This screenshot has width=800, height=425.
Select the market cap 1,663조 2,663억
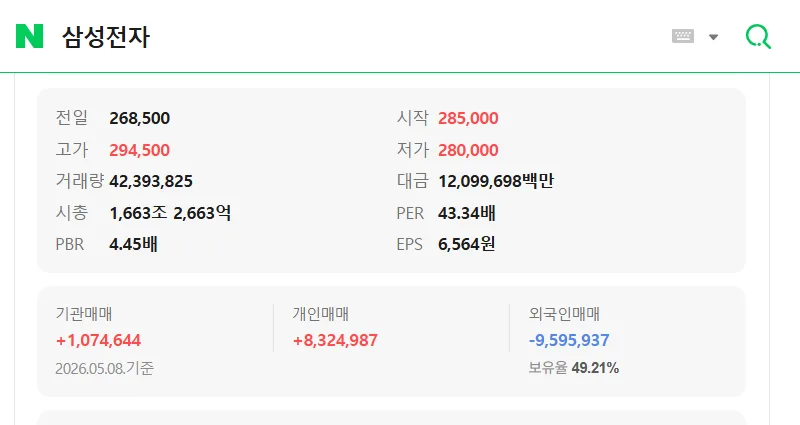coord(170,213)
